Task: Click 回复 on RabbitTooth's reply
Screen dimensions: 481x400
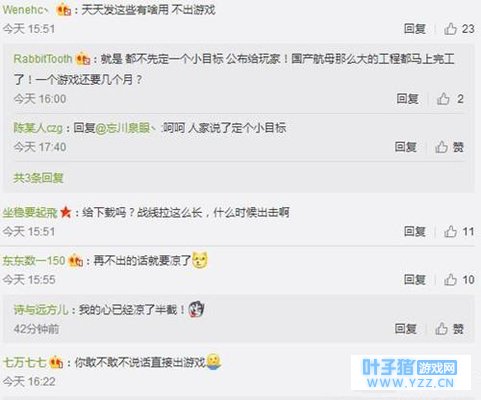Action: [407, 99]
